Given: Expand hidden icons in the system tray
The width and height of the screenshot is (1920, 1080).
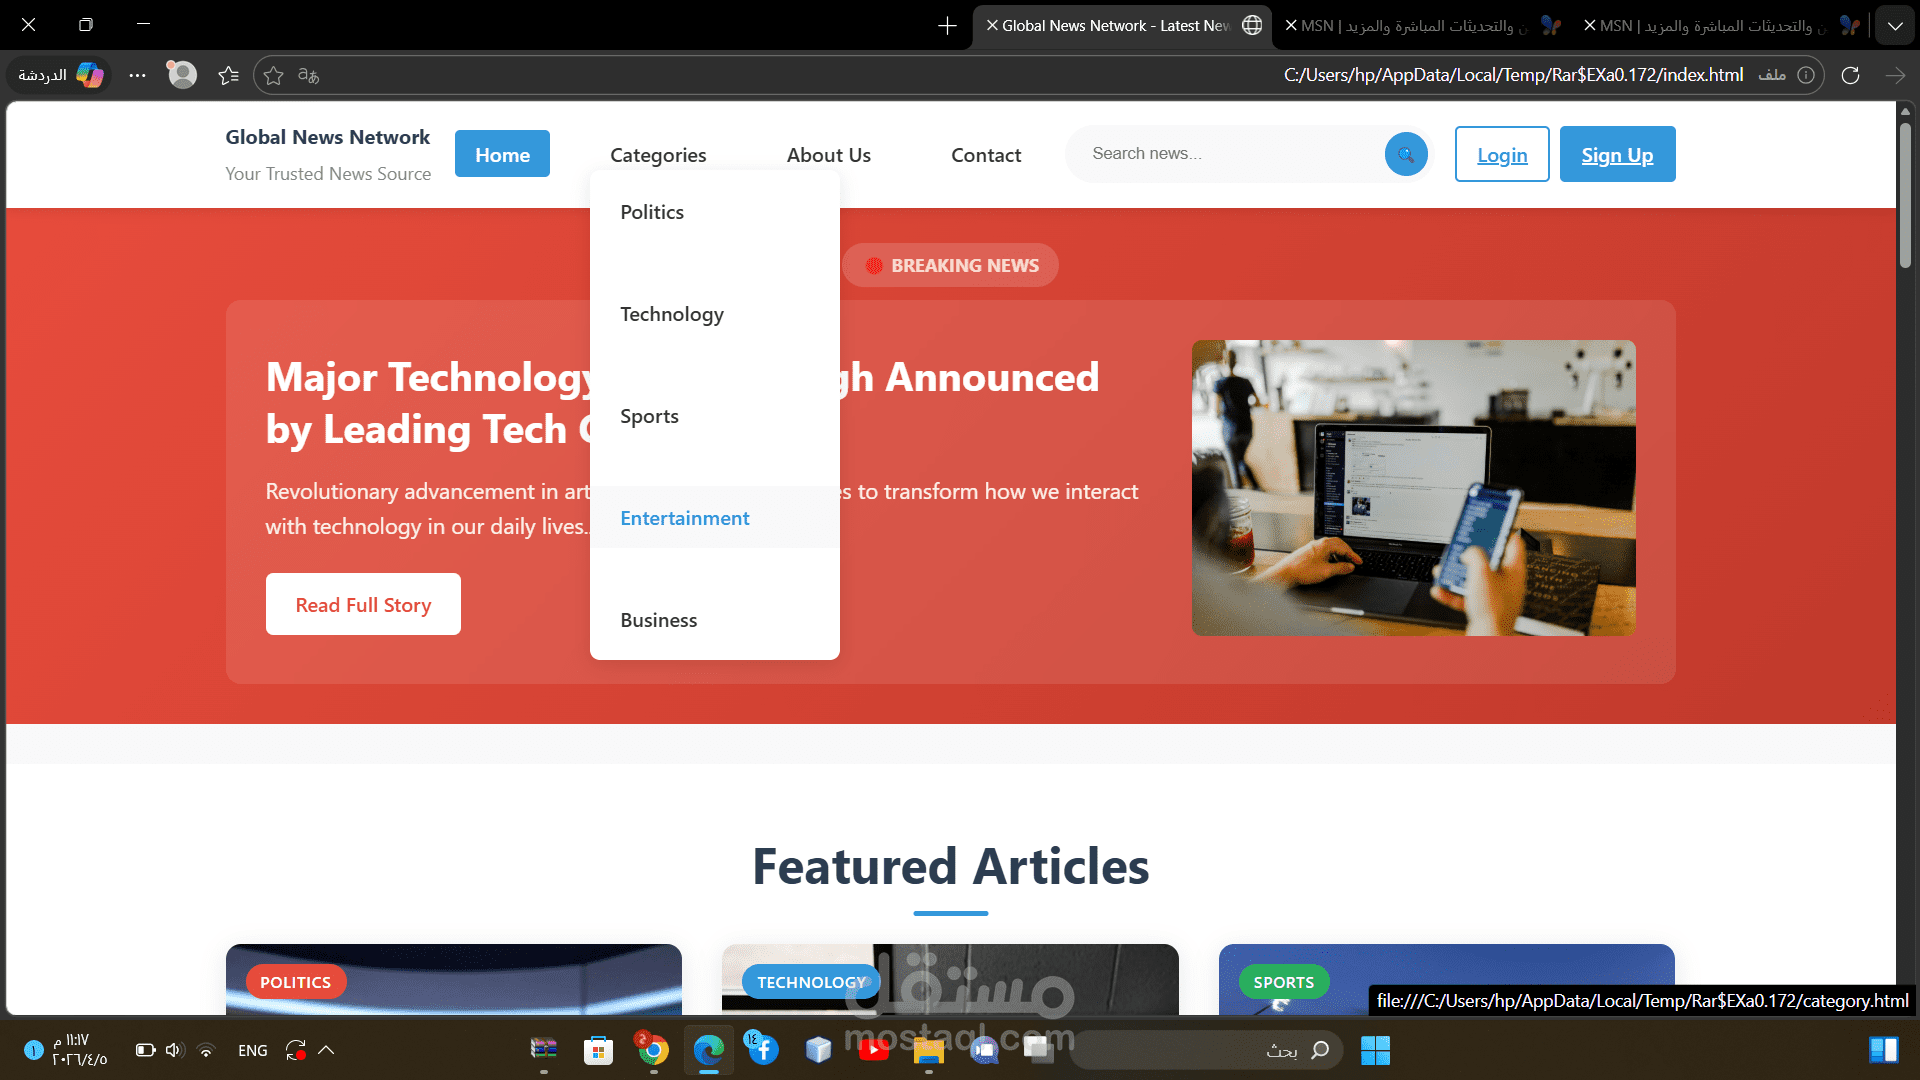Looking at the screenshot, I should [327, 1050].
